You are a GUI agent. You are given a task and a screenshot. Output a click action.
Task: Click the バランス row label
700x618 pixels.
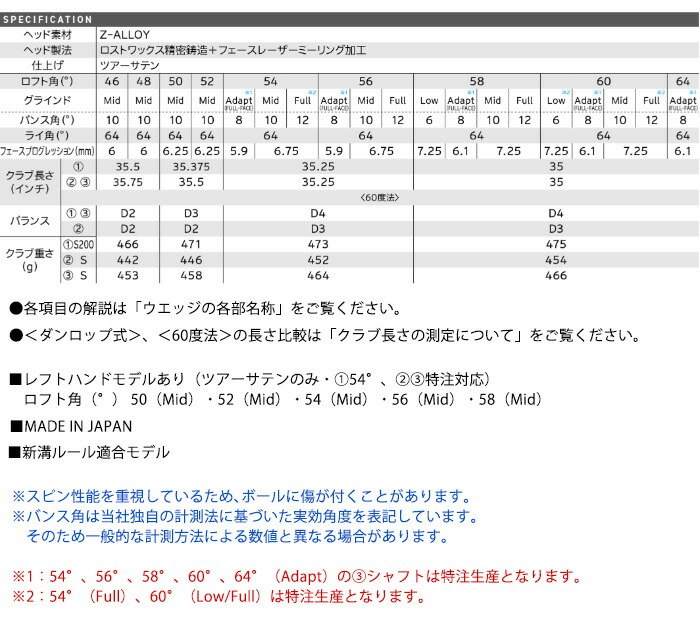click(27, 221)
